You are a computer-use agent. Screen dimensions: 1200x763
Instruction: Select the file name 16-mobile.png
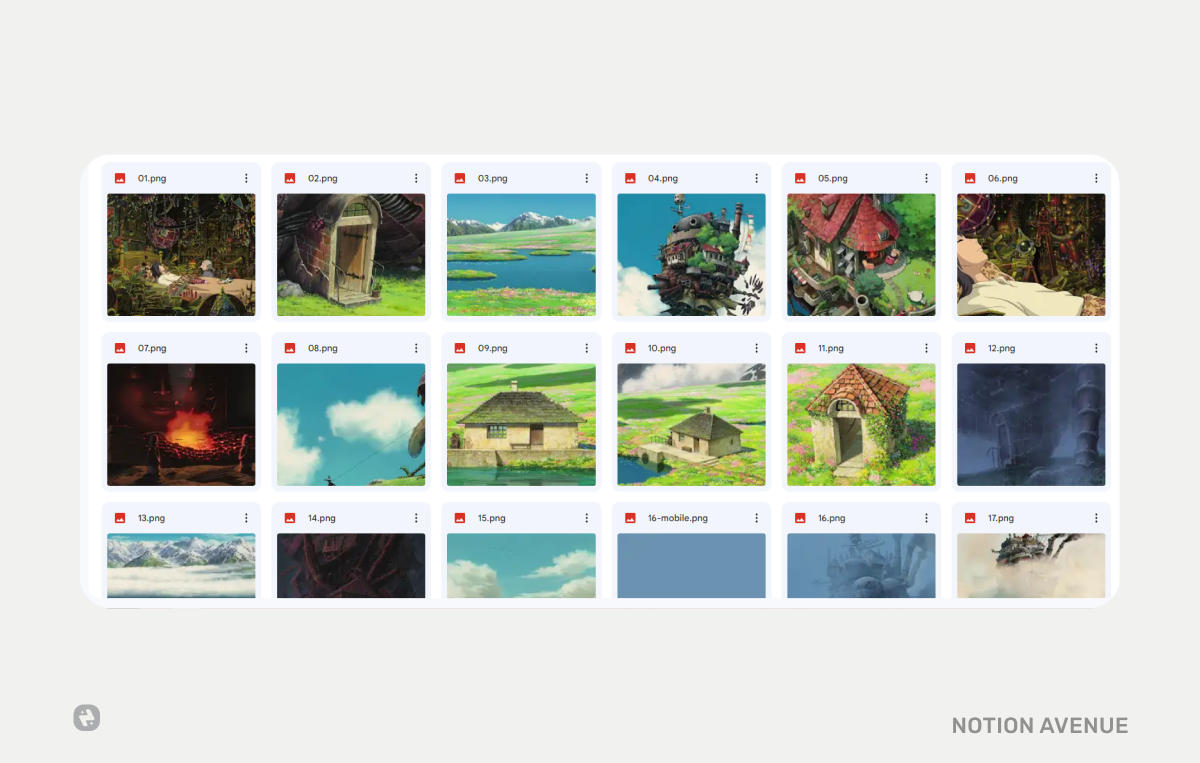[x=677, y=518]
